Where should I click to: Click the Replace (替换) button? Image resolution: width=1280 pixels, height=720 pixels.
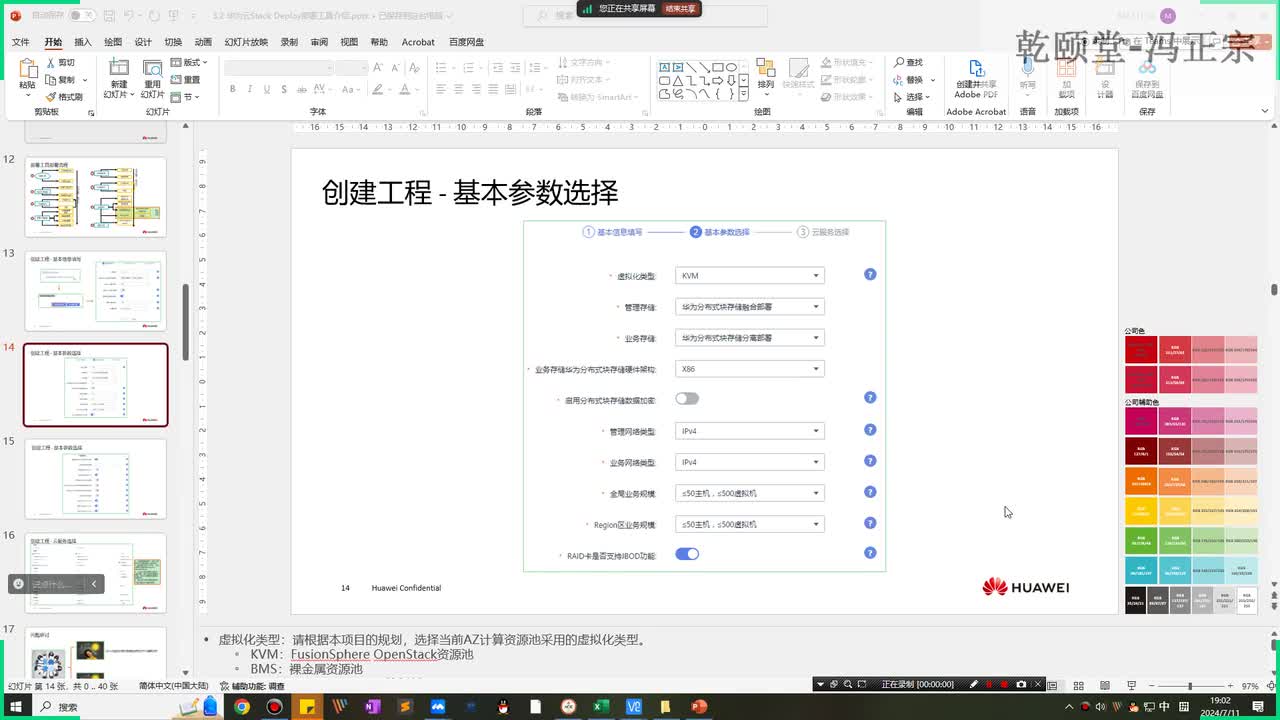pos(909,80)
